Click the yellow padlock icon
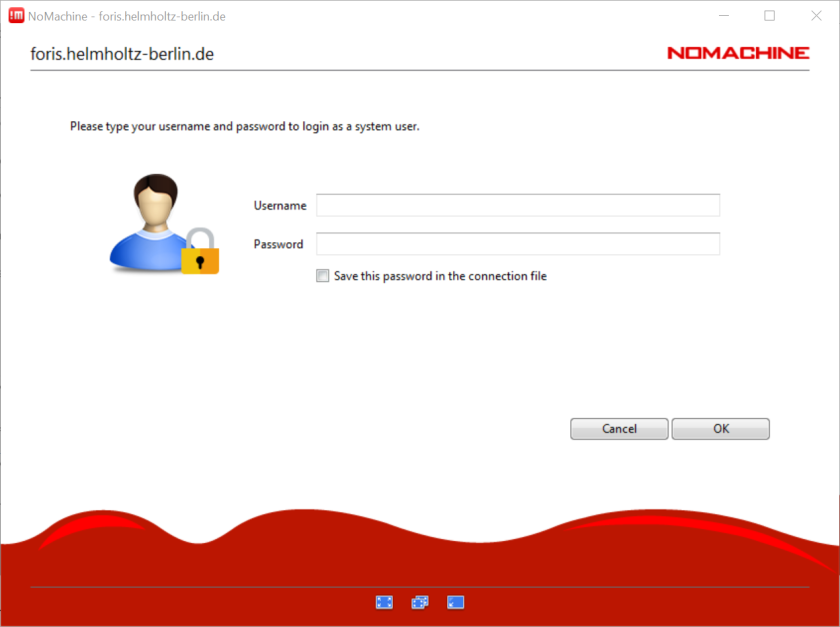Image resolution: width=840 pixels, height=627 pixels. (x=200, y=253)
